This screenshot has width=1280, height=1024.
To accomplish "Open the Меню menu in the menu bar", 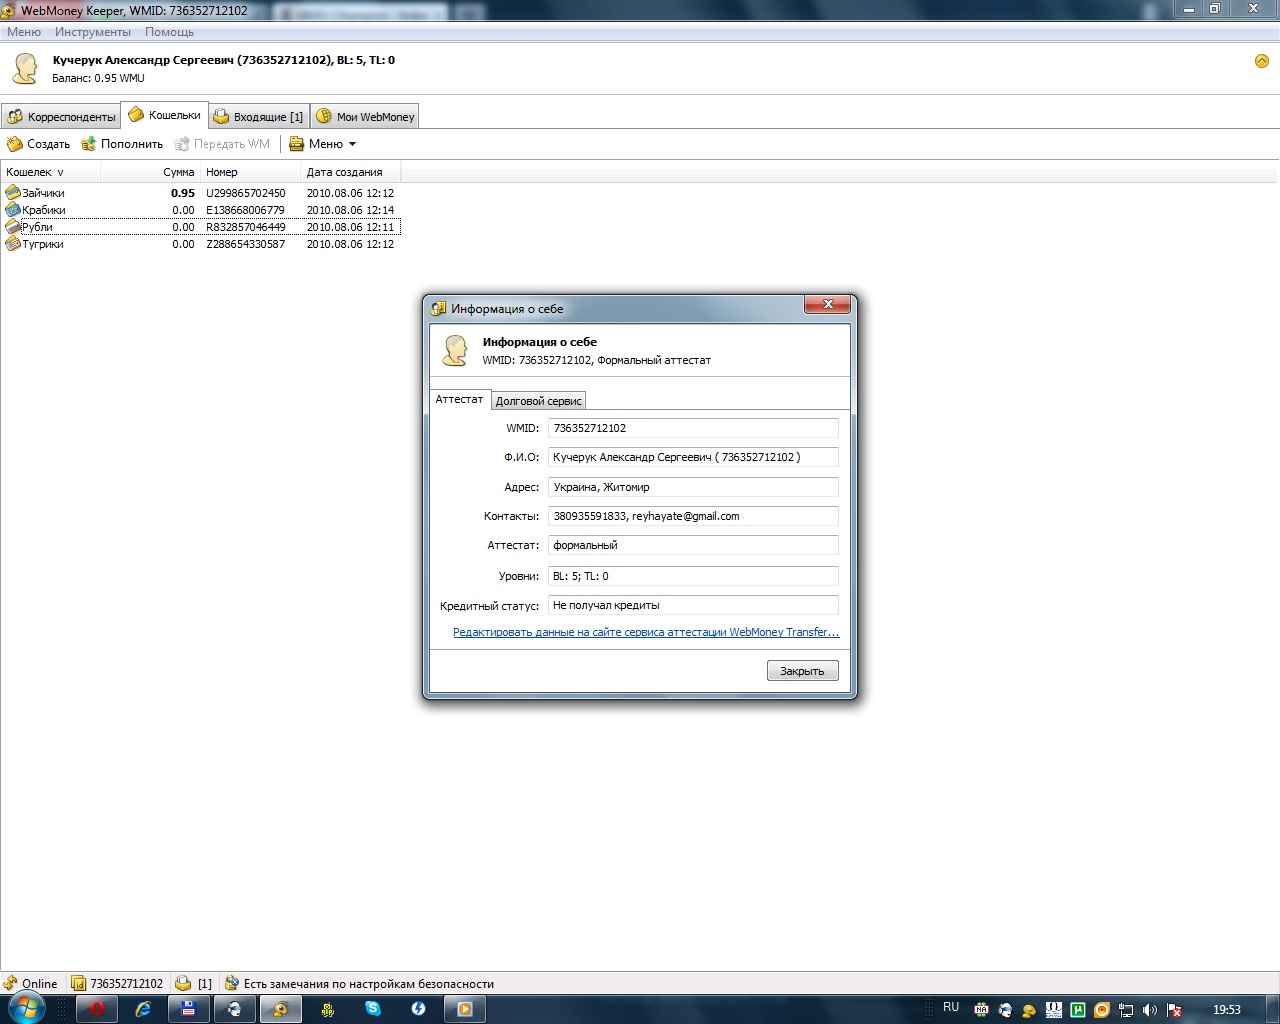I will tap(24, 32).
